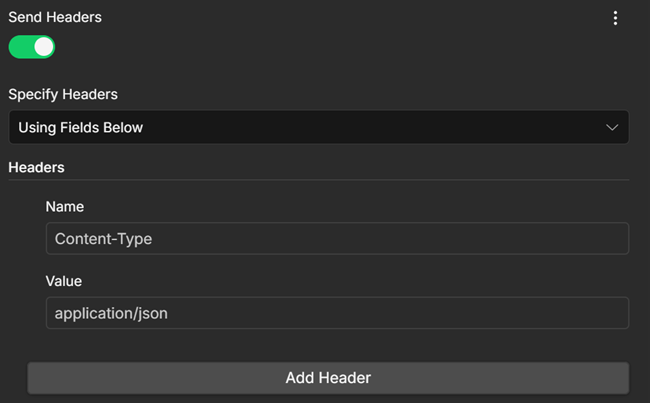Viewport: 650px width, 403px height.
Task: Click the 'Value' field label
Action: pyautogui.click(x=63, y=281)
